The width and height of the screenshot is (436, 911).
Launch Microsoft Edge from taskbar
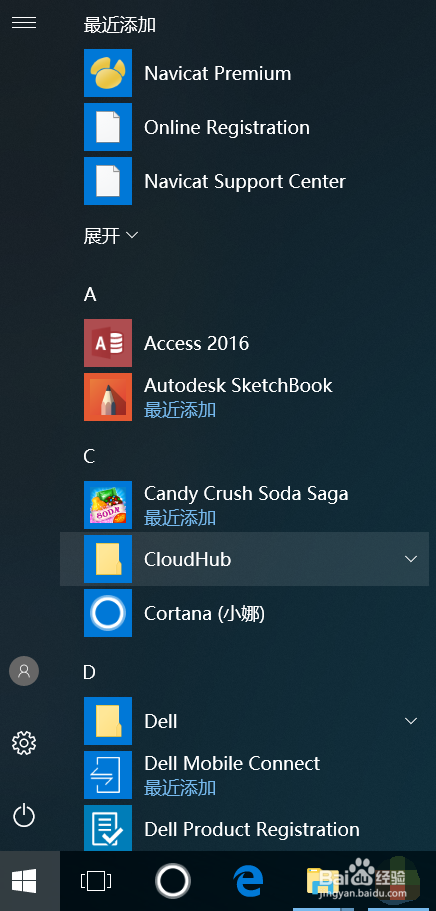pos(248,881)
